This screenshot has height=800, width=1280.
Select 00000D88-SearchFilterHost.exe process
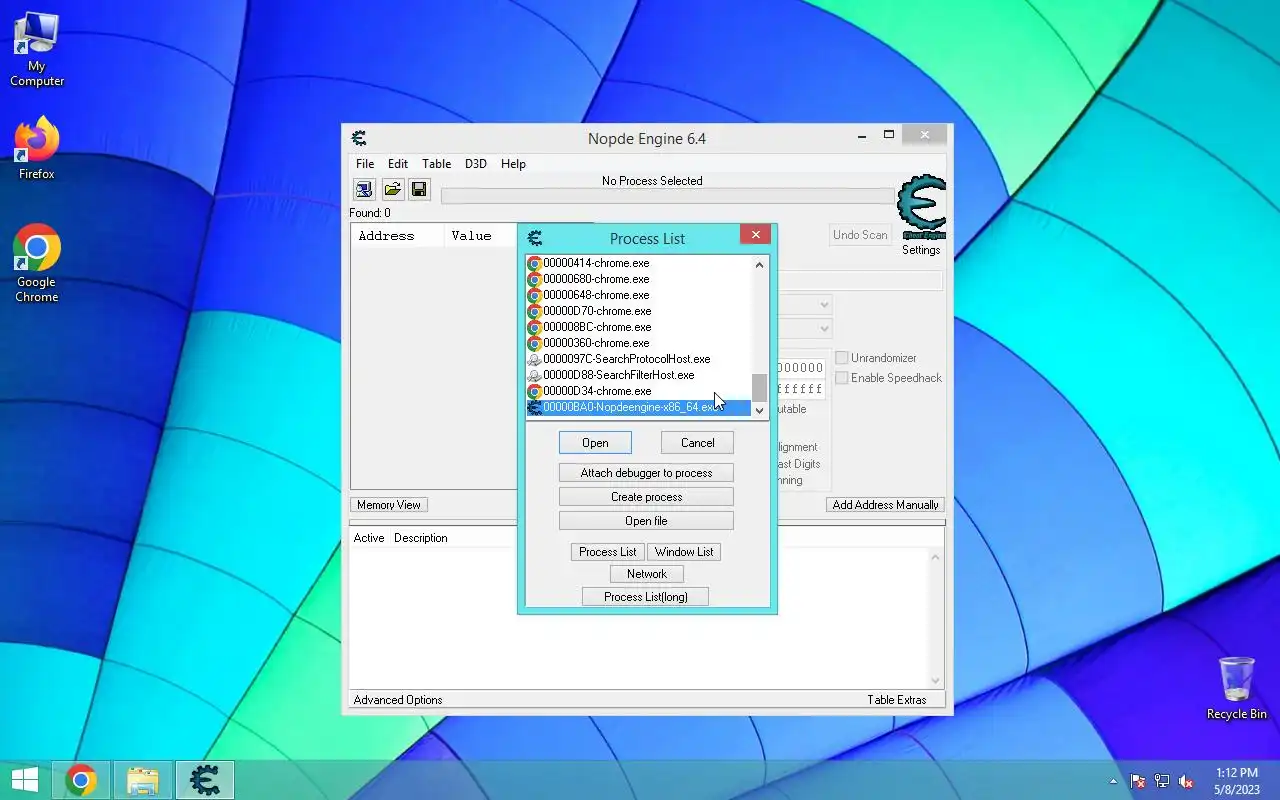[x=638, y=375]
